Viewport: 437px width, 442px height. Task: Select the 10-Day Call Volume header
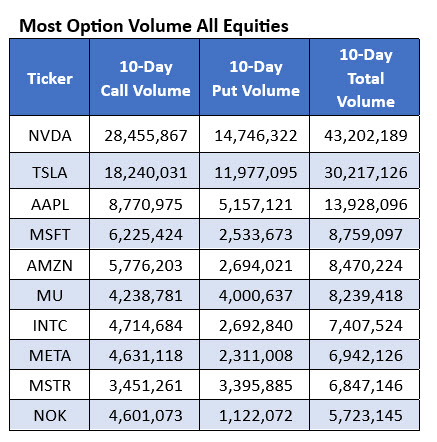coord(145,78)
